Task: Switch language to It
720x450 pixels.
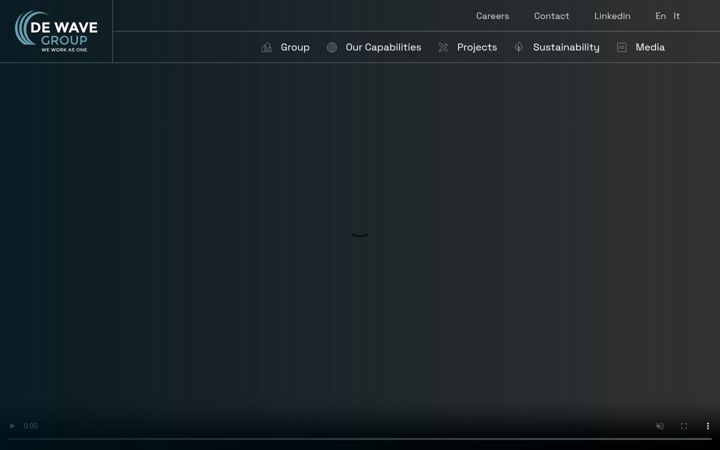Action: [x=676, y=16]
